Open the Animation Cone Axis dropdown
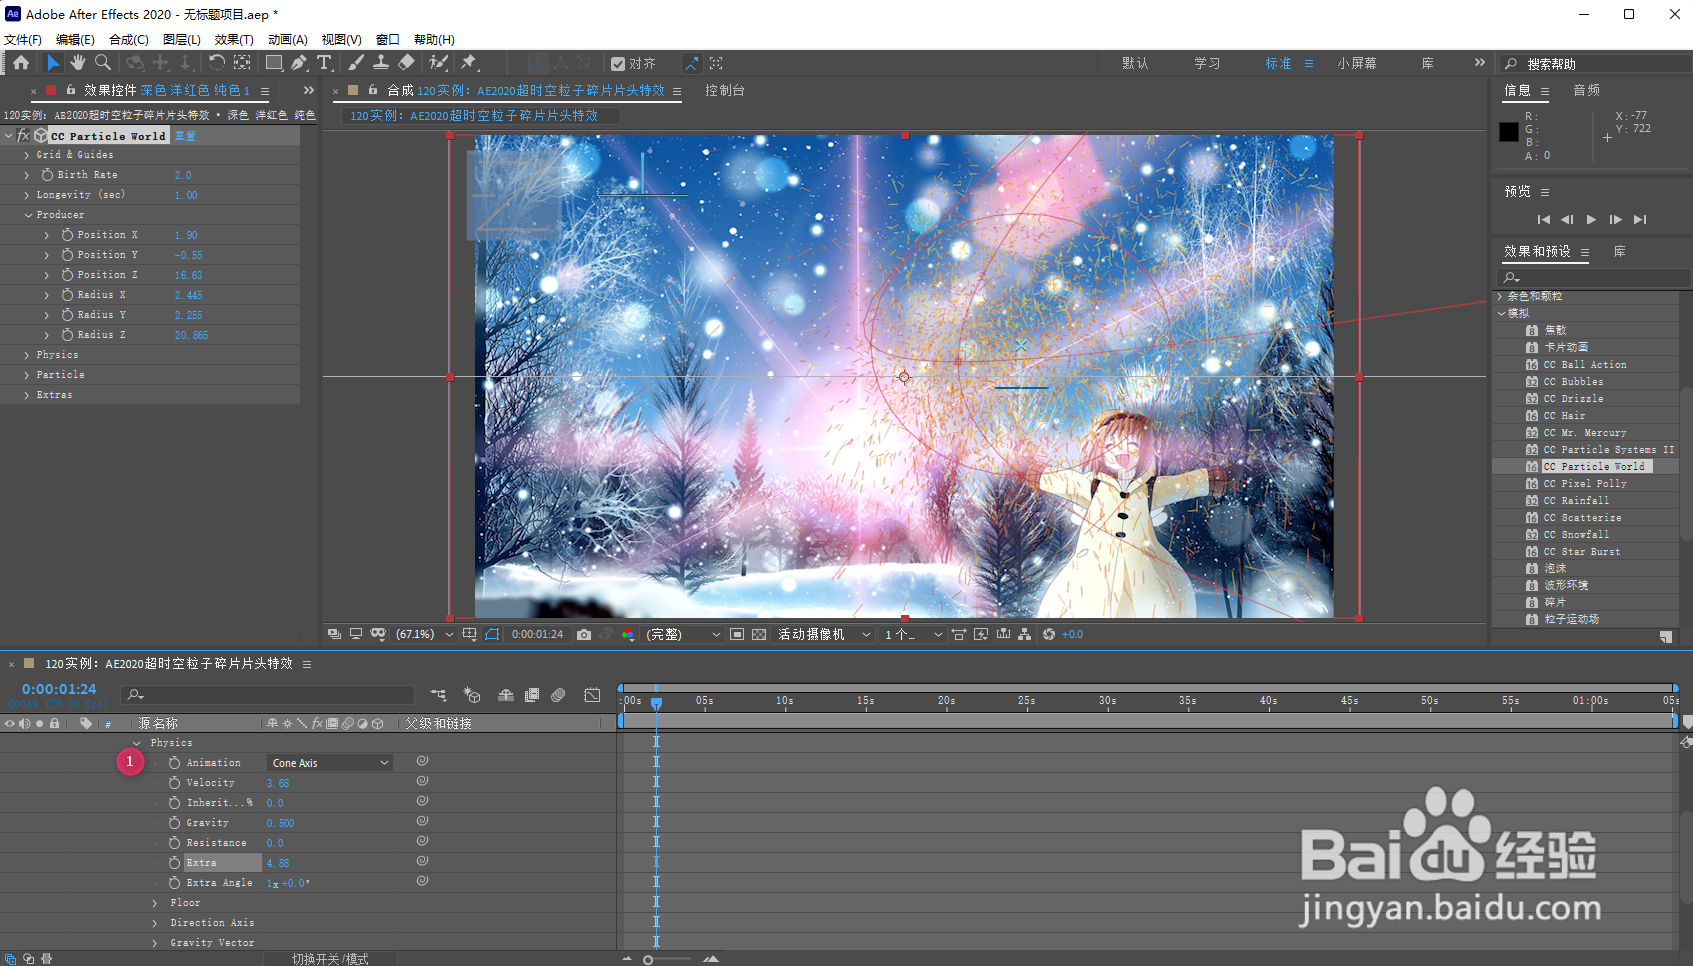This screenshot has height=966, width=1693. [329, 763]
